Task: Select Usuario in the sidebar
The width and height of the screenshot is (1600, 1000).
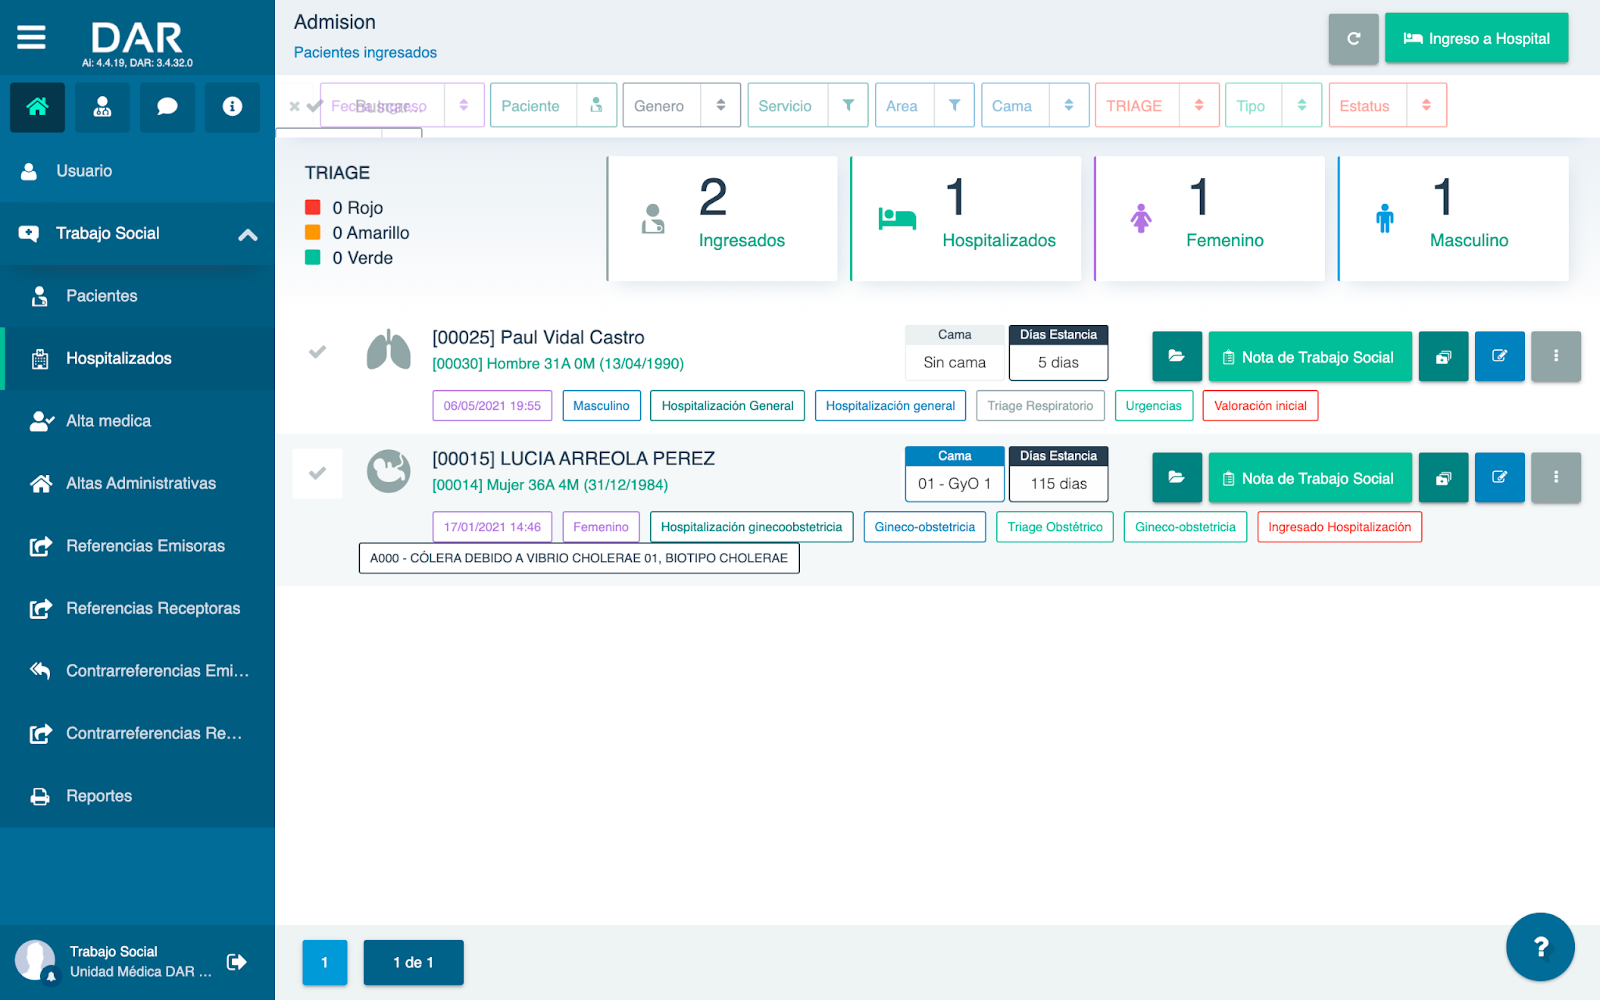Action: (137, 171)
